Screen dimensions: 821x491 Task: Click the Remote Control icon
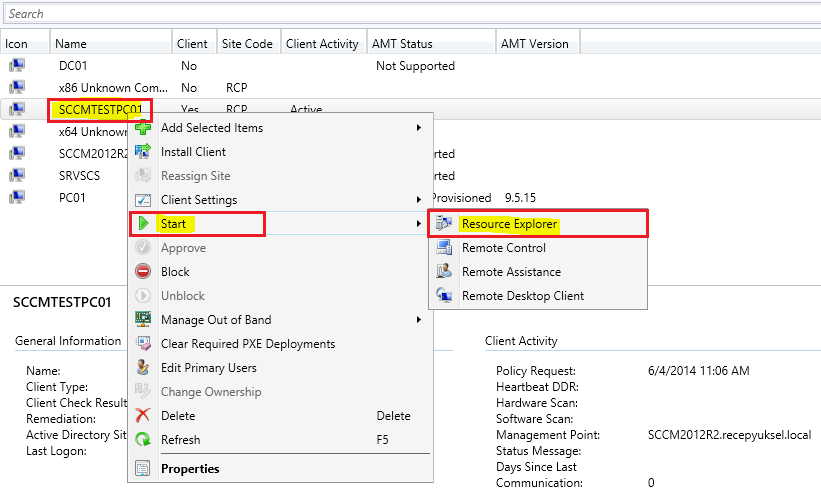tap(444, 248)
